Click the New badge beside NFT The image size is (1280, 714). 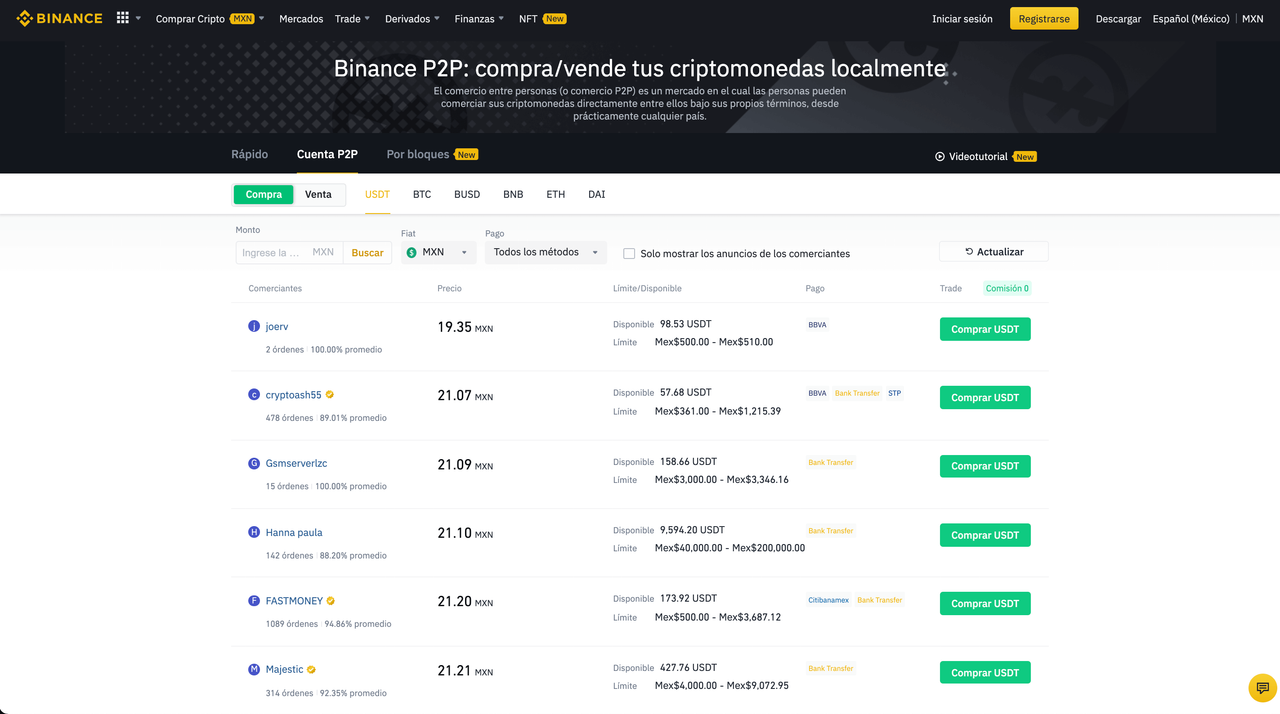pos(555,18)
